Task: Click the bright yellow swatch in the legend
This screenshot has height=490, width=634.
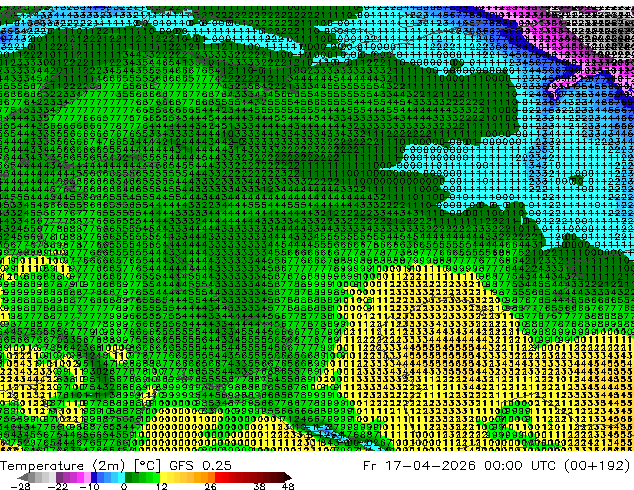Action: (163, 477)
